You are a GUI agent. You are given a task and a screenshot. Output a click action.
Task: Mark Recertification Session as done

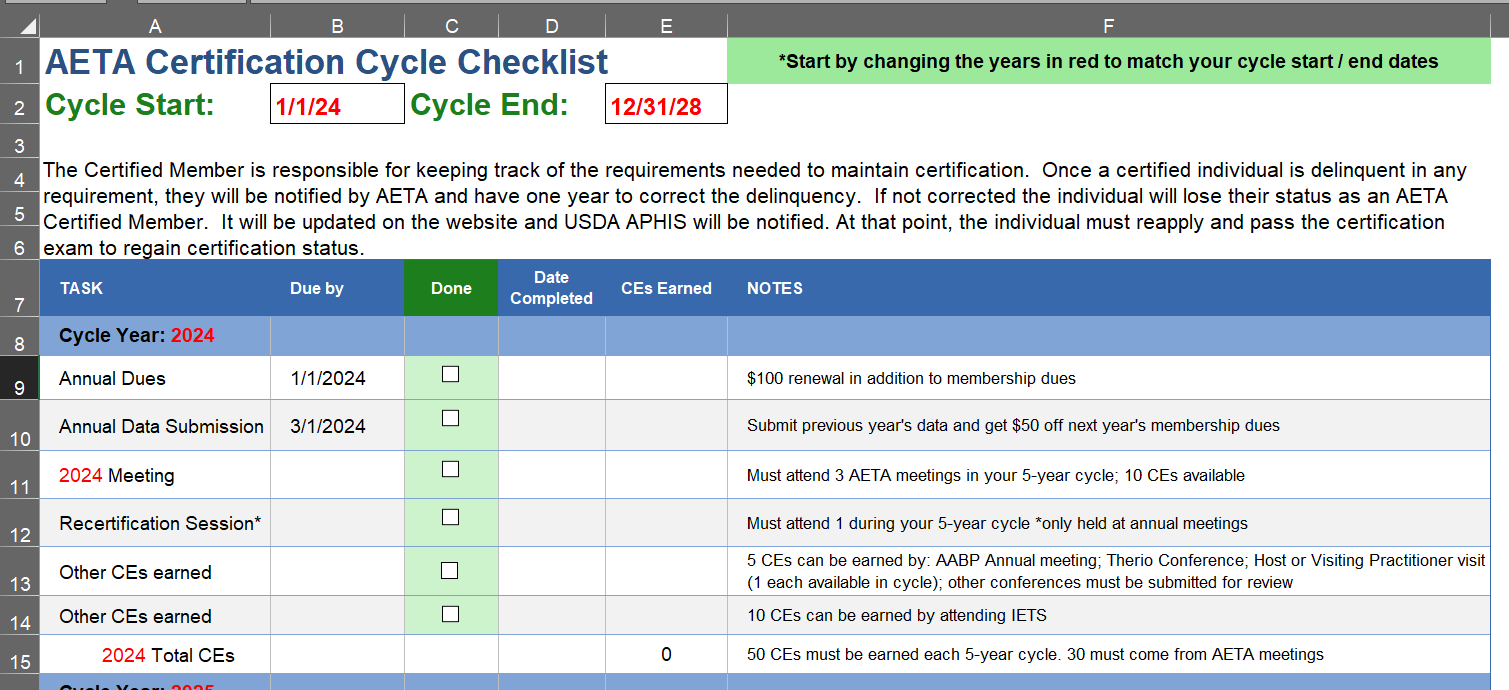(x=451, y=516)
